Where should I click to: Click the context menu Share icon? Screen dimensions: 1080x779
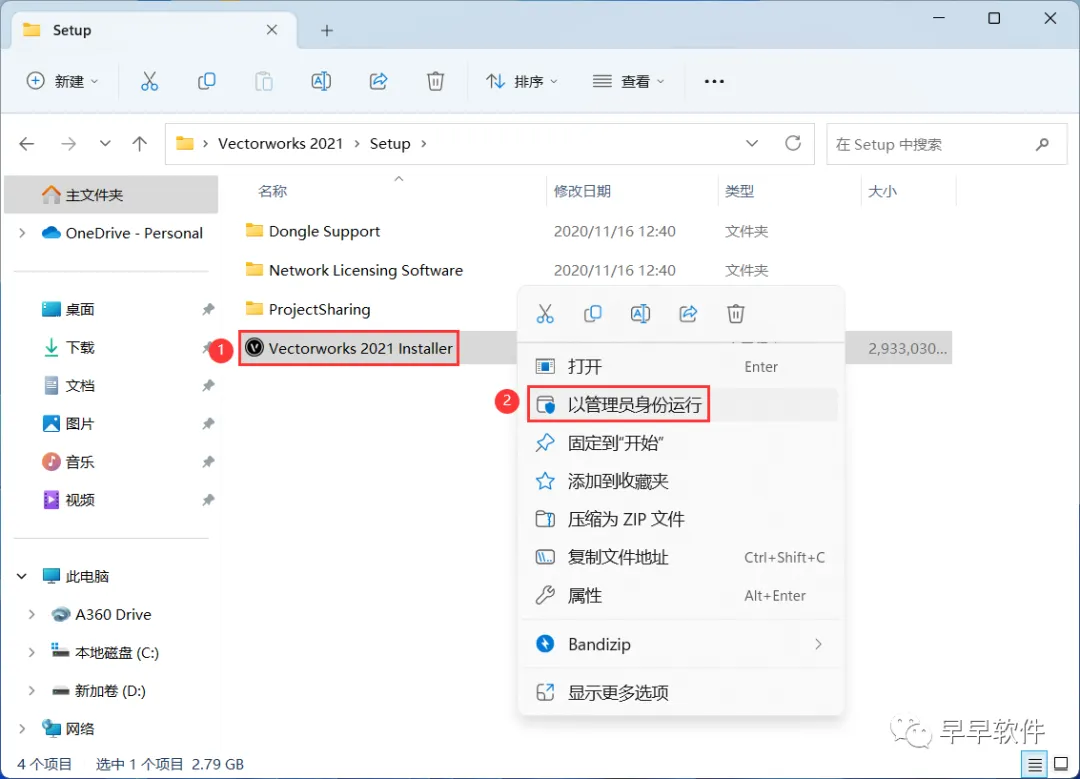(688, 314)
